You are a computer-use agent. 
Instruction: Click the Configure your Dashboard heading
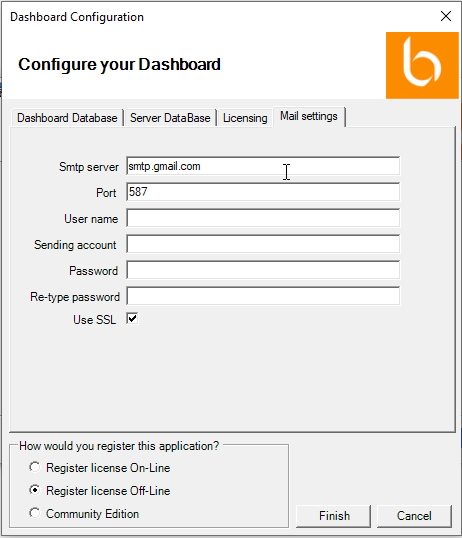point(119,65)
